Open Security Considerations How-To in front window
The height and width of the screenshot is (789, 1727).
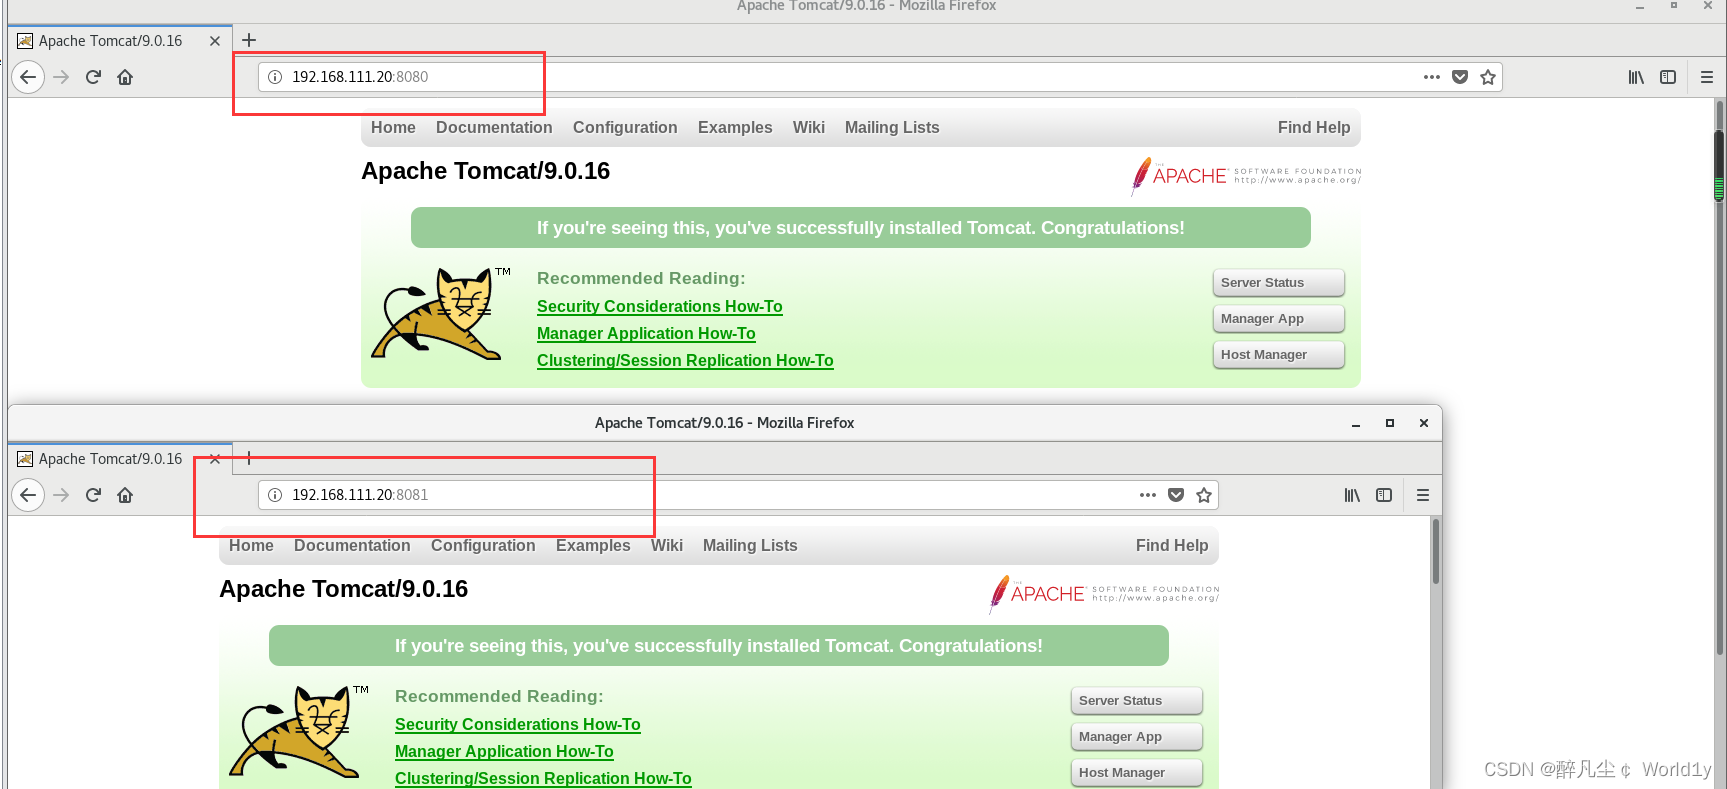(517, 724)
